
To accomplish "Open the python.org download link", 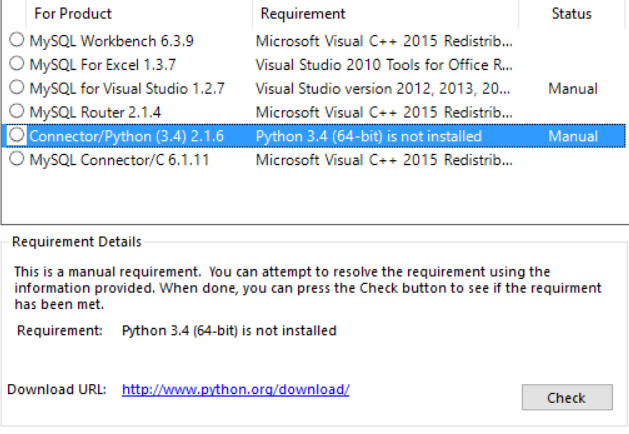I will pos(235,389).
